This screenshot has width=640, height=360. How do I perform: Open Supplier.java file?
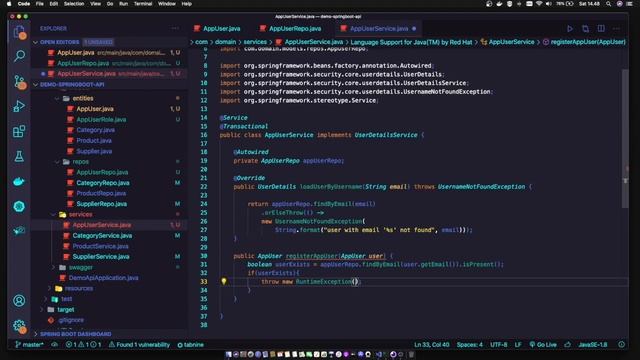(x=94, y=151)
